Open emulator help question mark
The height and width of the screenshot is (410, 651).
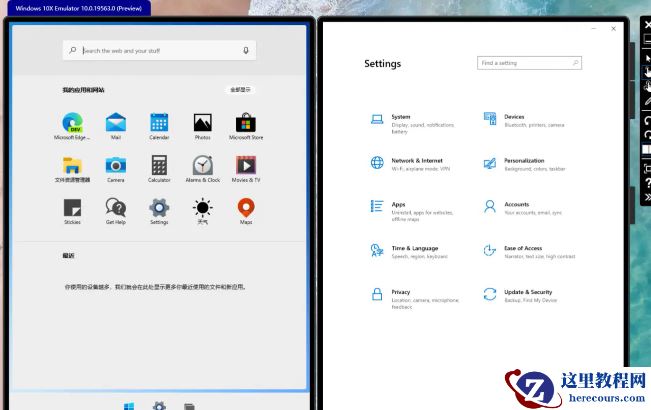pos(648,183)
